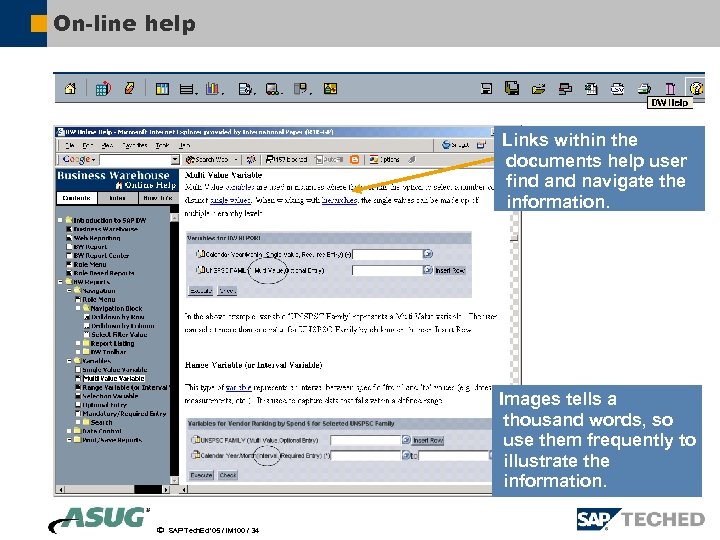Click the open folder icon in toolbar
Screen dimensions: 720x540
538,89
